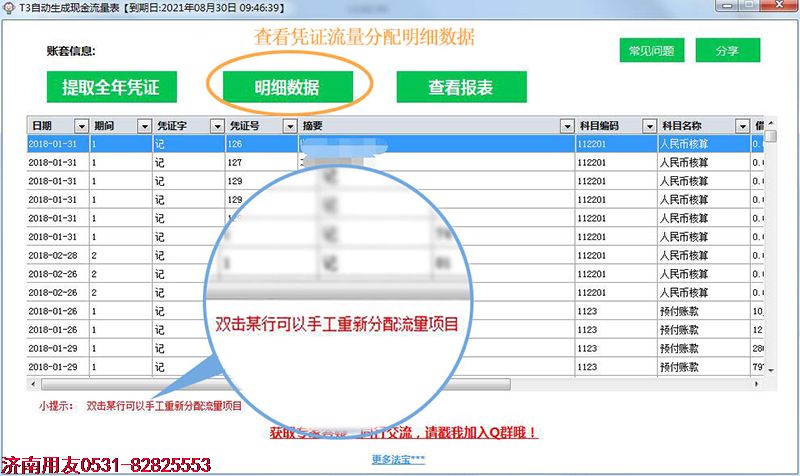Click the vertical scrollbar down arrow
The width and height of the screenshot is (800, 476).
(x=769, y=370)
